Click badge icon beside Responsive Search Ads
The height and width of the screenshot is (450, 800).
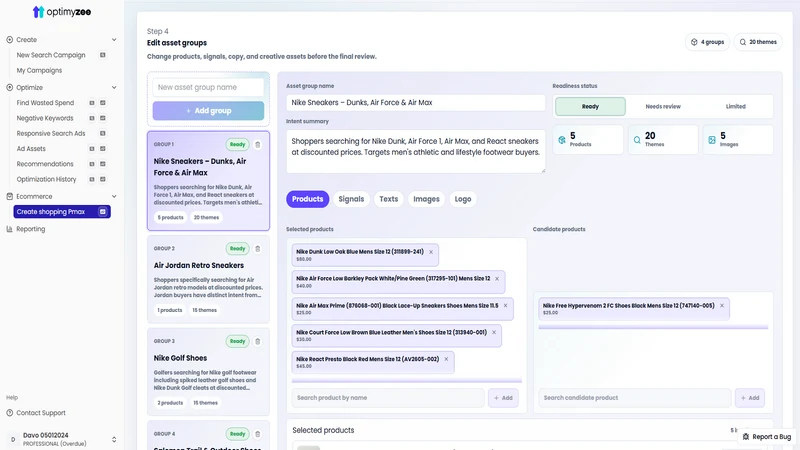click(x=103, y=133)
